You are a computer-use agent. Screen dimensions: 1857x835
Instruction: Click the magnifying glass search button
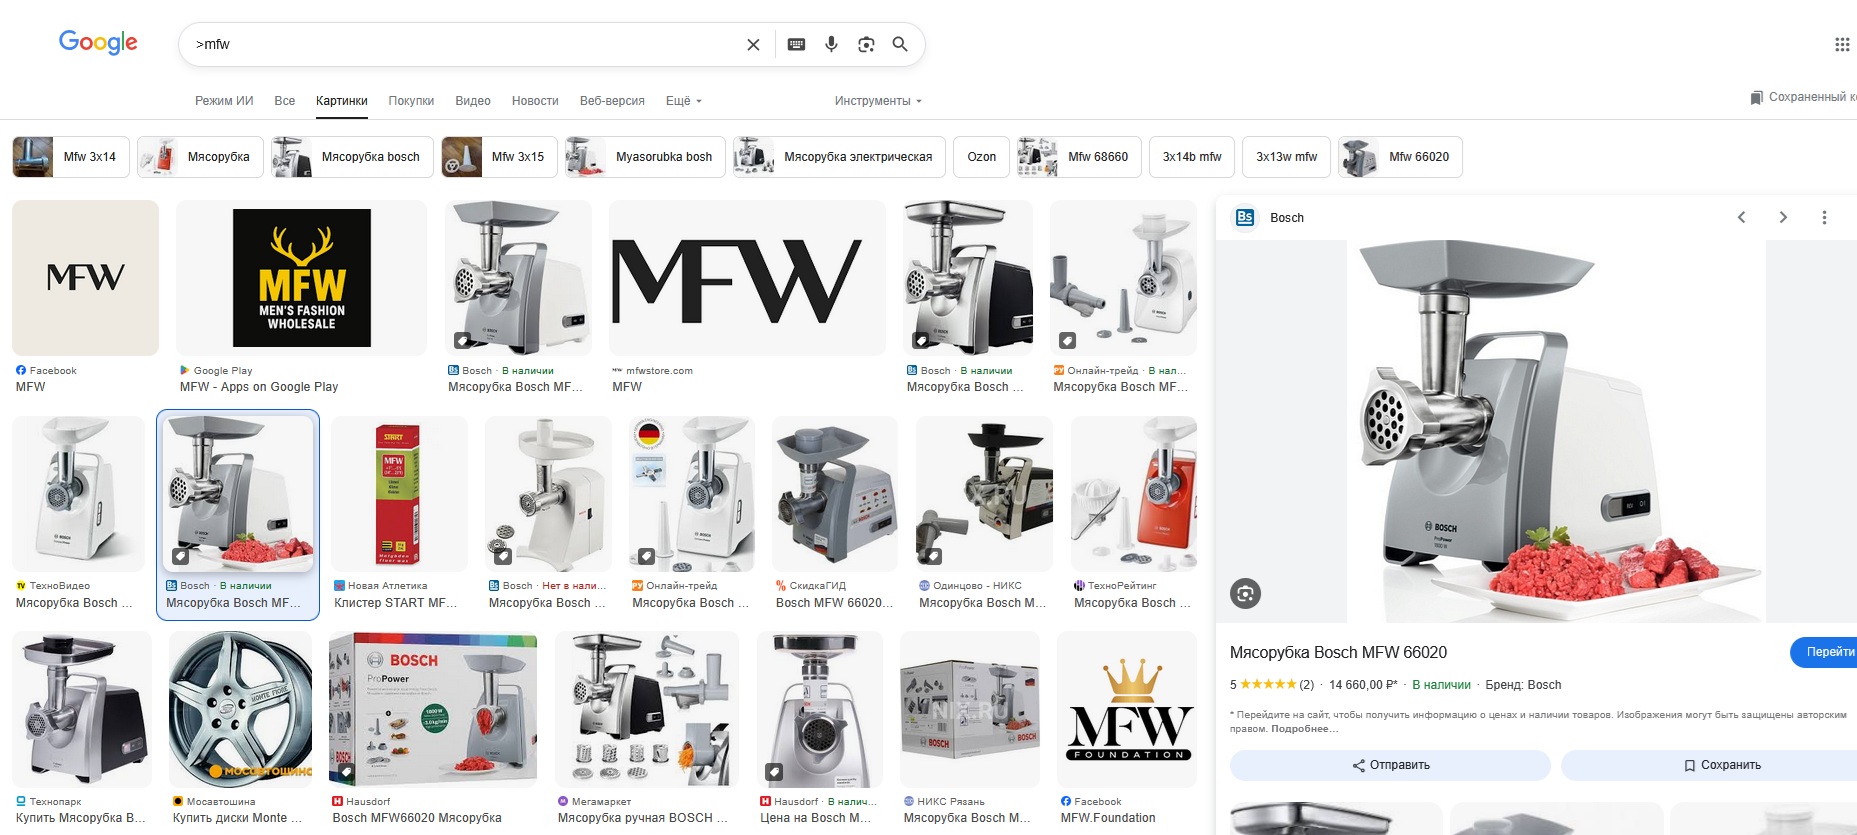coord(900,44)
